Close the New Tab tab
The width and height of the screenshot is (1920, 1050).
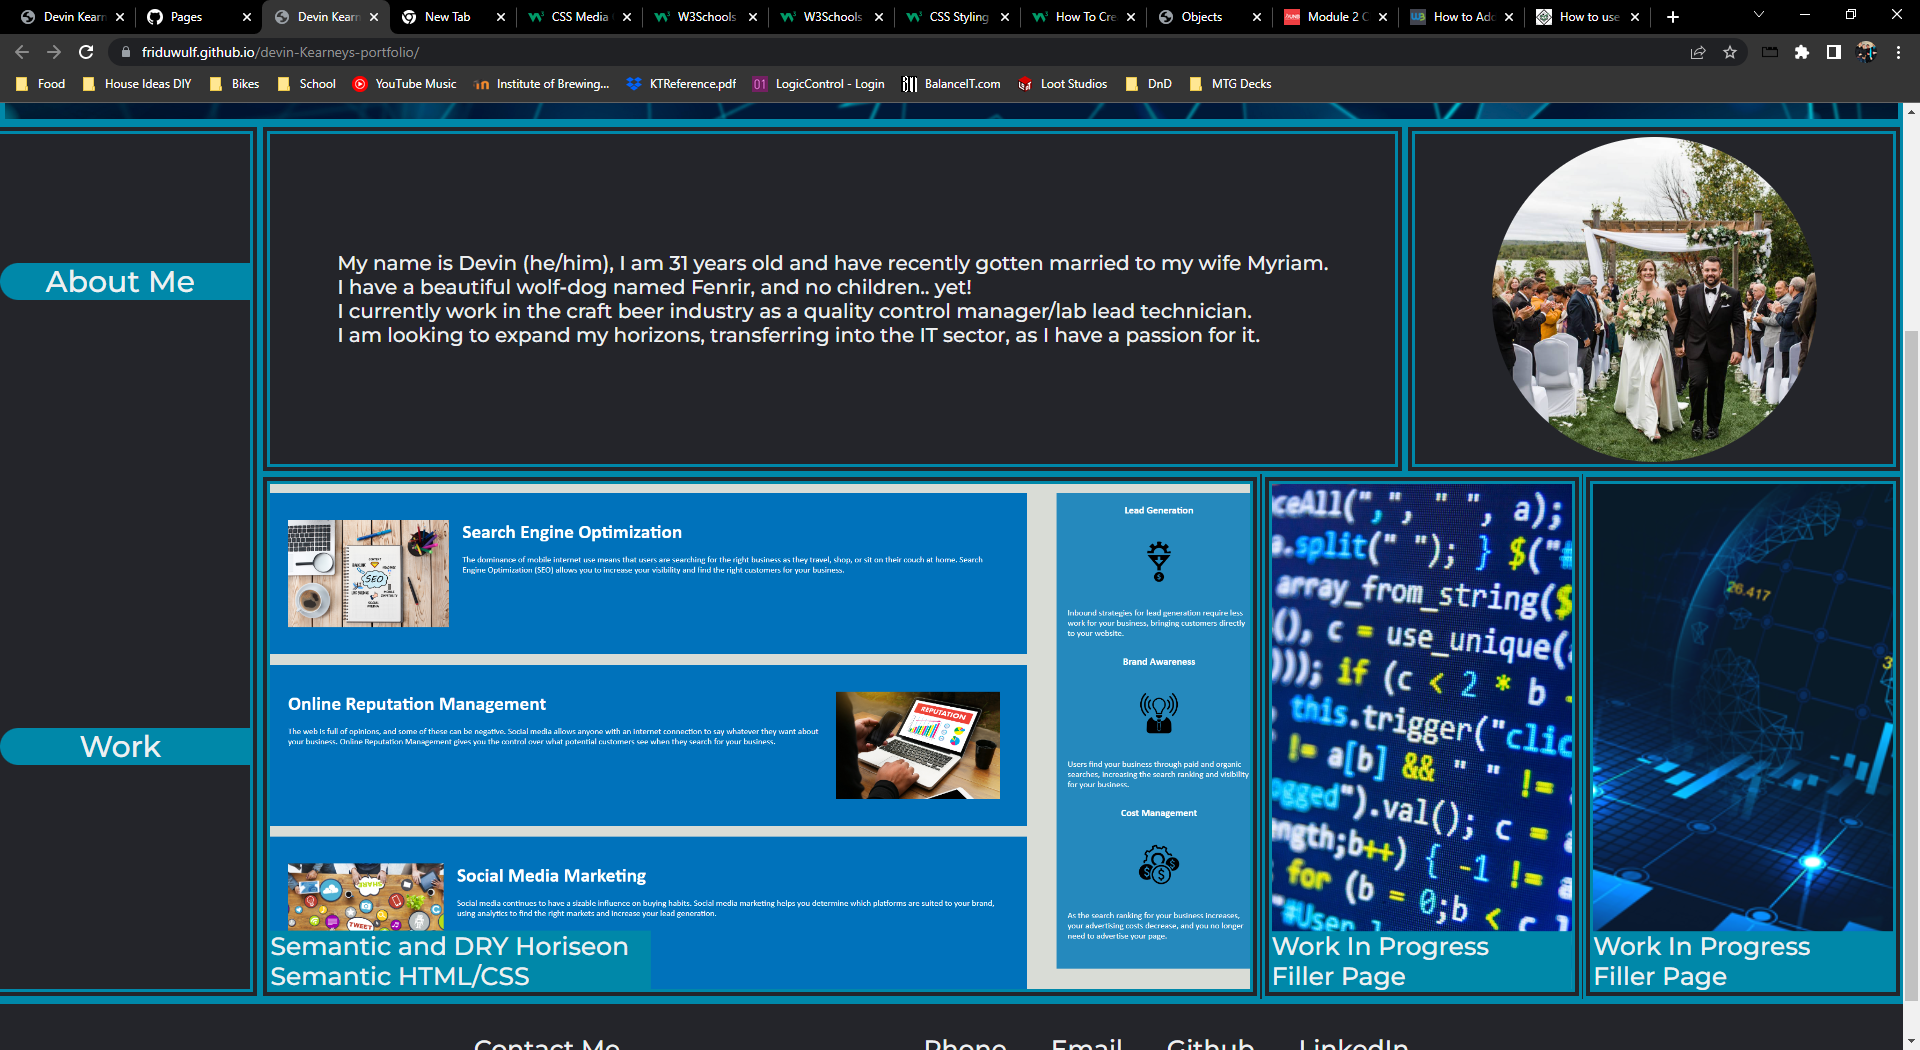(501, 17)
